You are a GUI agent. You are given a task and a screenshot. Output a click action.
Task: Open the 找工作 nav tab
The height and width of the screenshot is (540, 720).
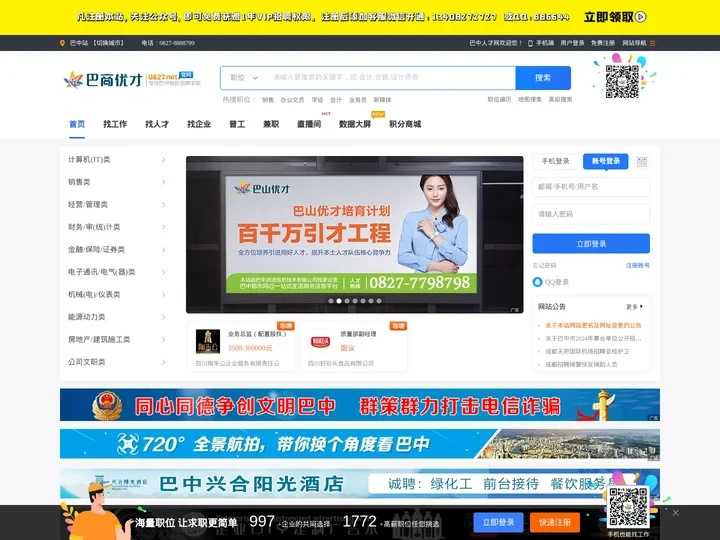point(115,124)
